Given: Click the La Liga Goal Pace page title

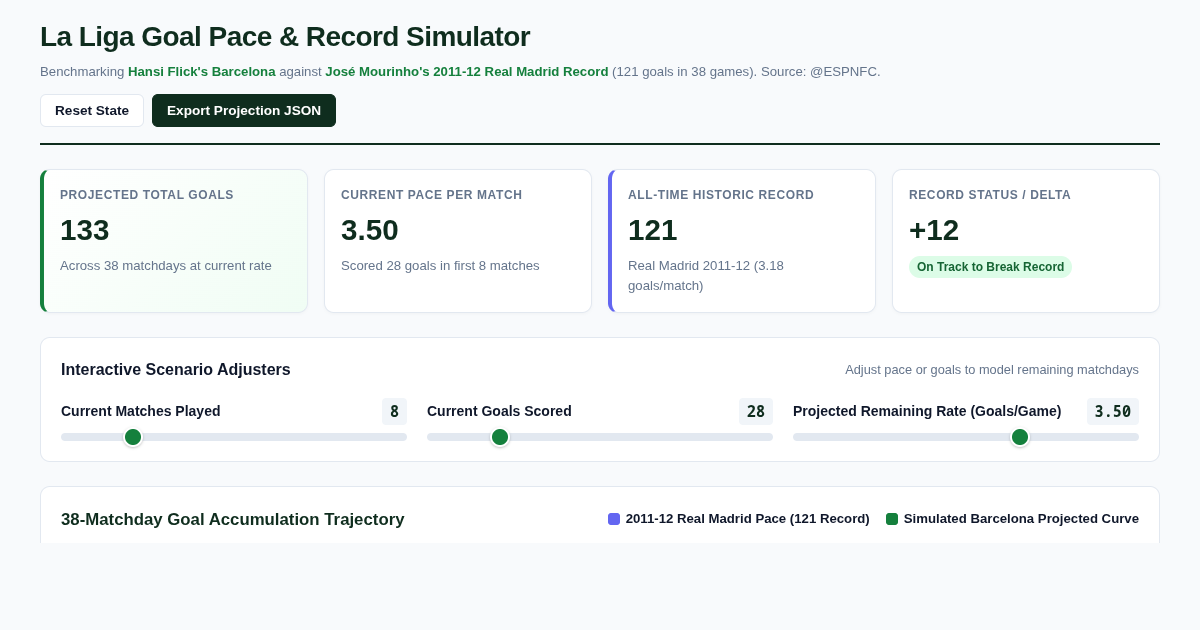Looking at the screenshot, I should [x=285, y=37].
